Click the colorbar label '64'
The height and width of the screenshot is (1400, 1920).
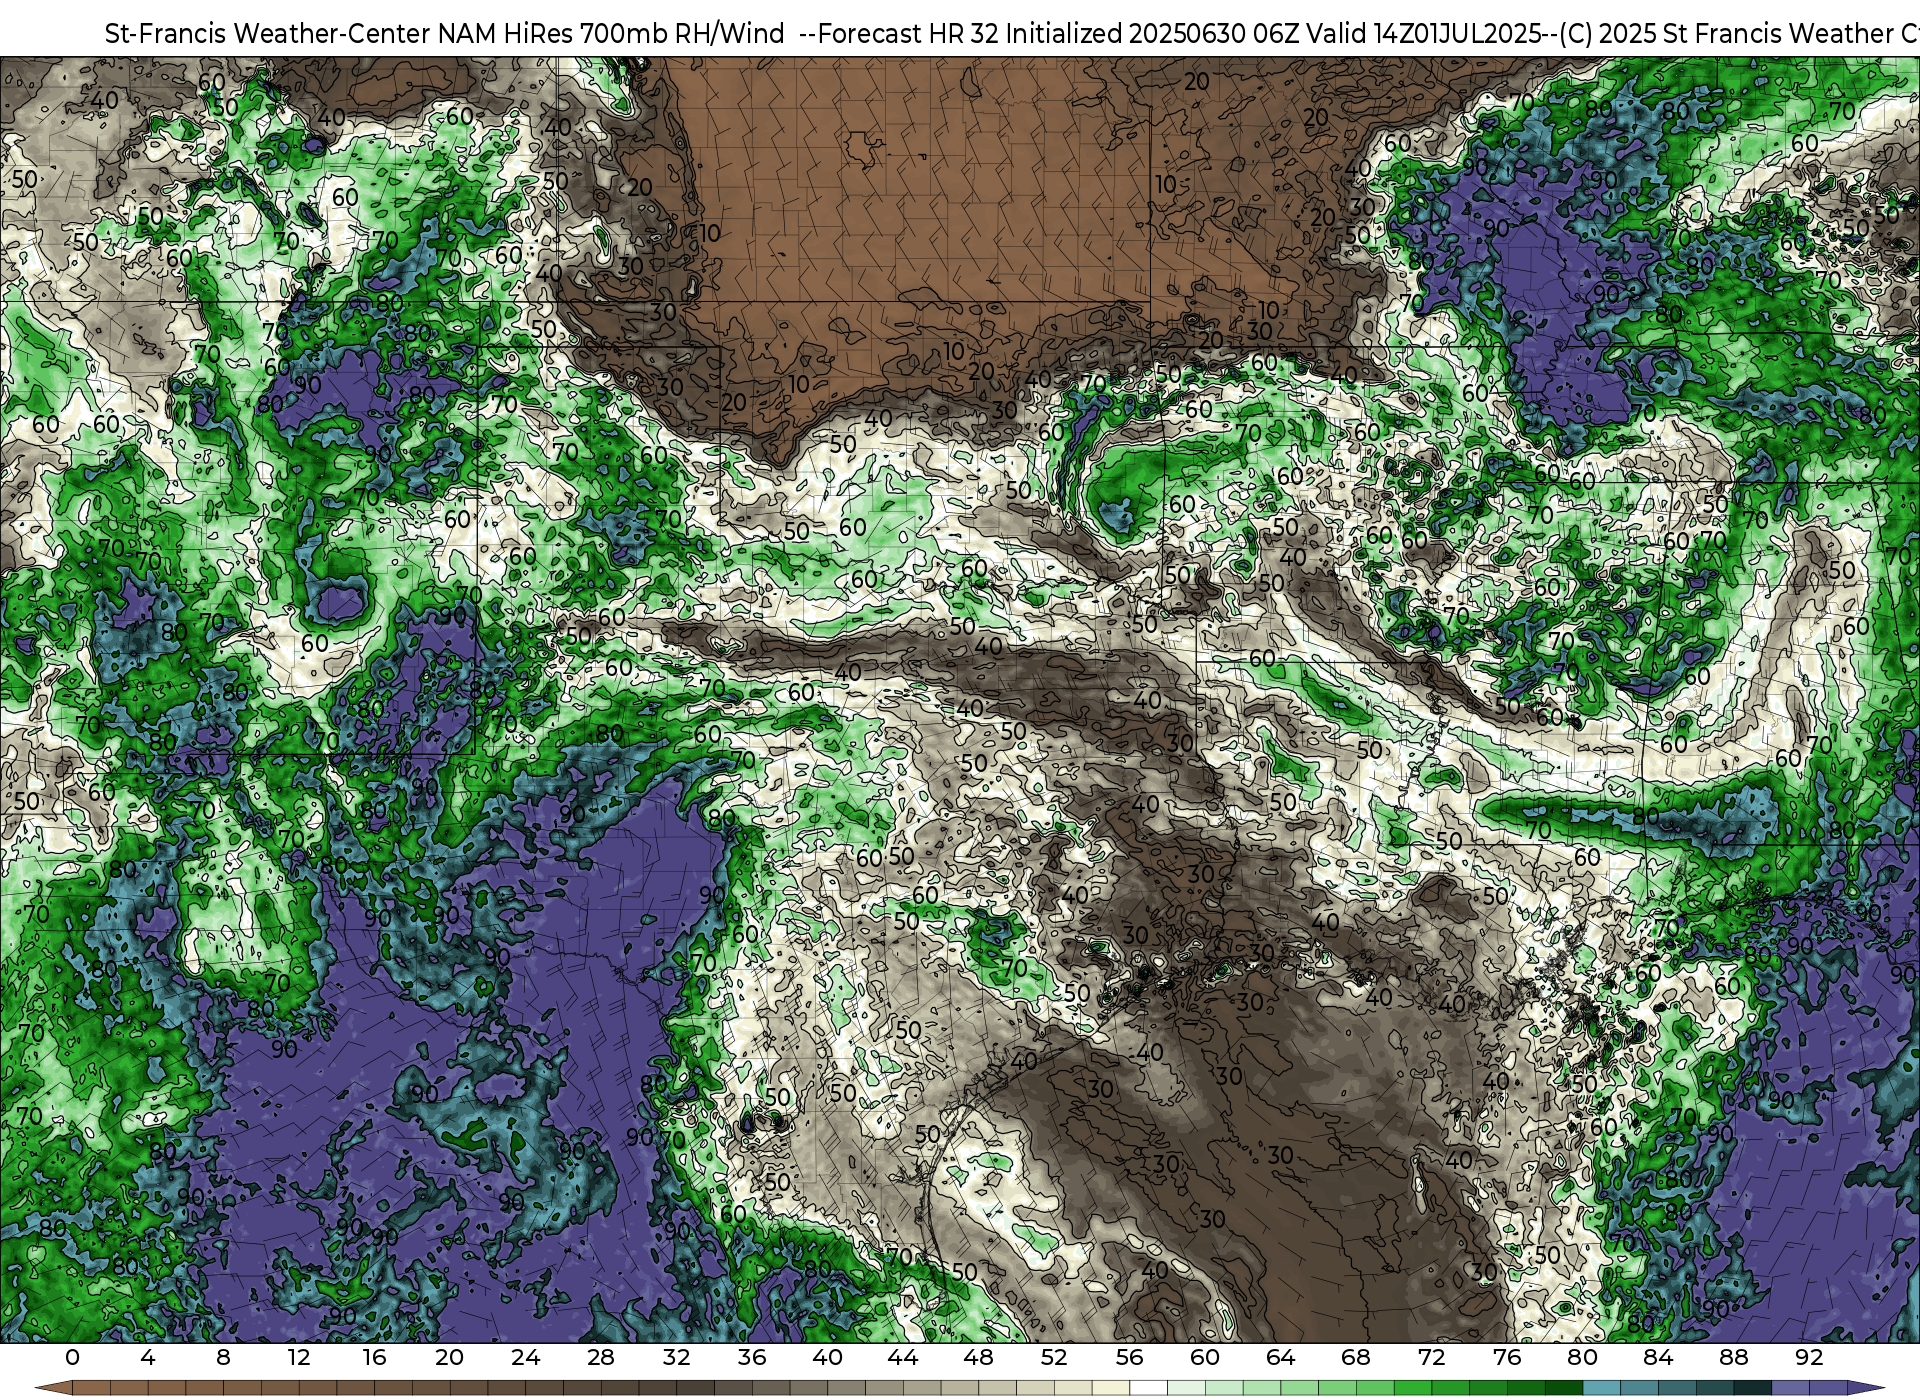pyautogui.click(x=1280, y=1357)
